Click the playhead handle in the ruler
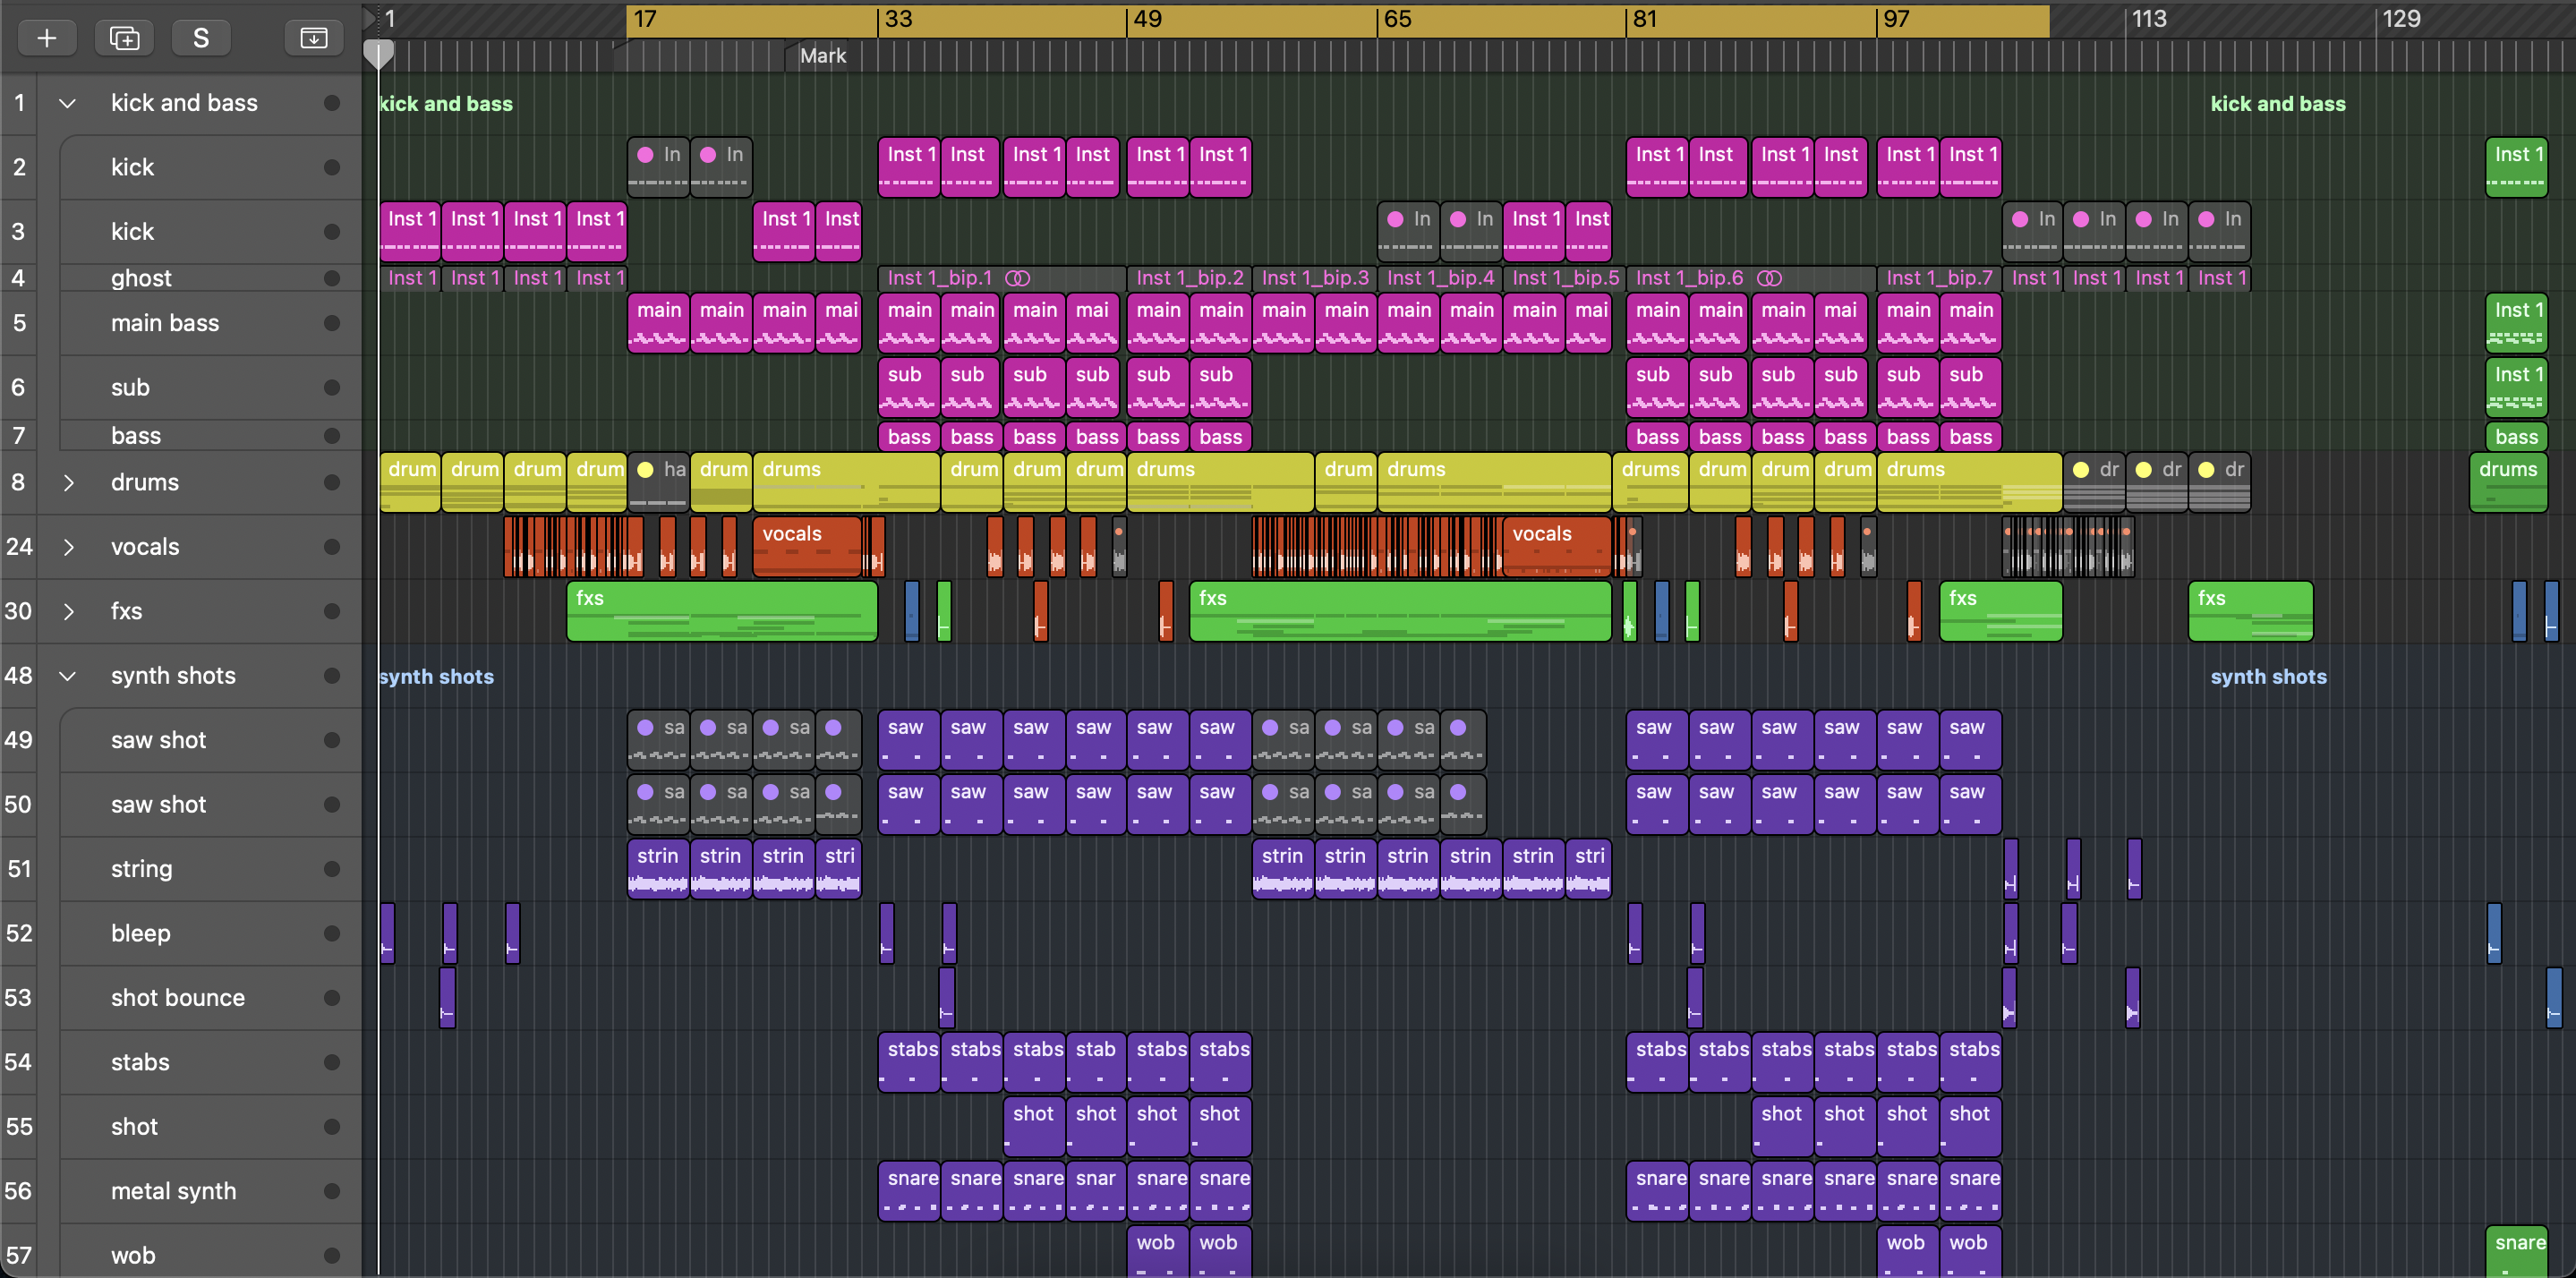The image size is (2576, 1278). (378, 52)
